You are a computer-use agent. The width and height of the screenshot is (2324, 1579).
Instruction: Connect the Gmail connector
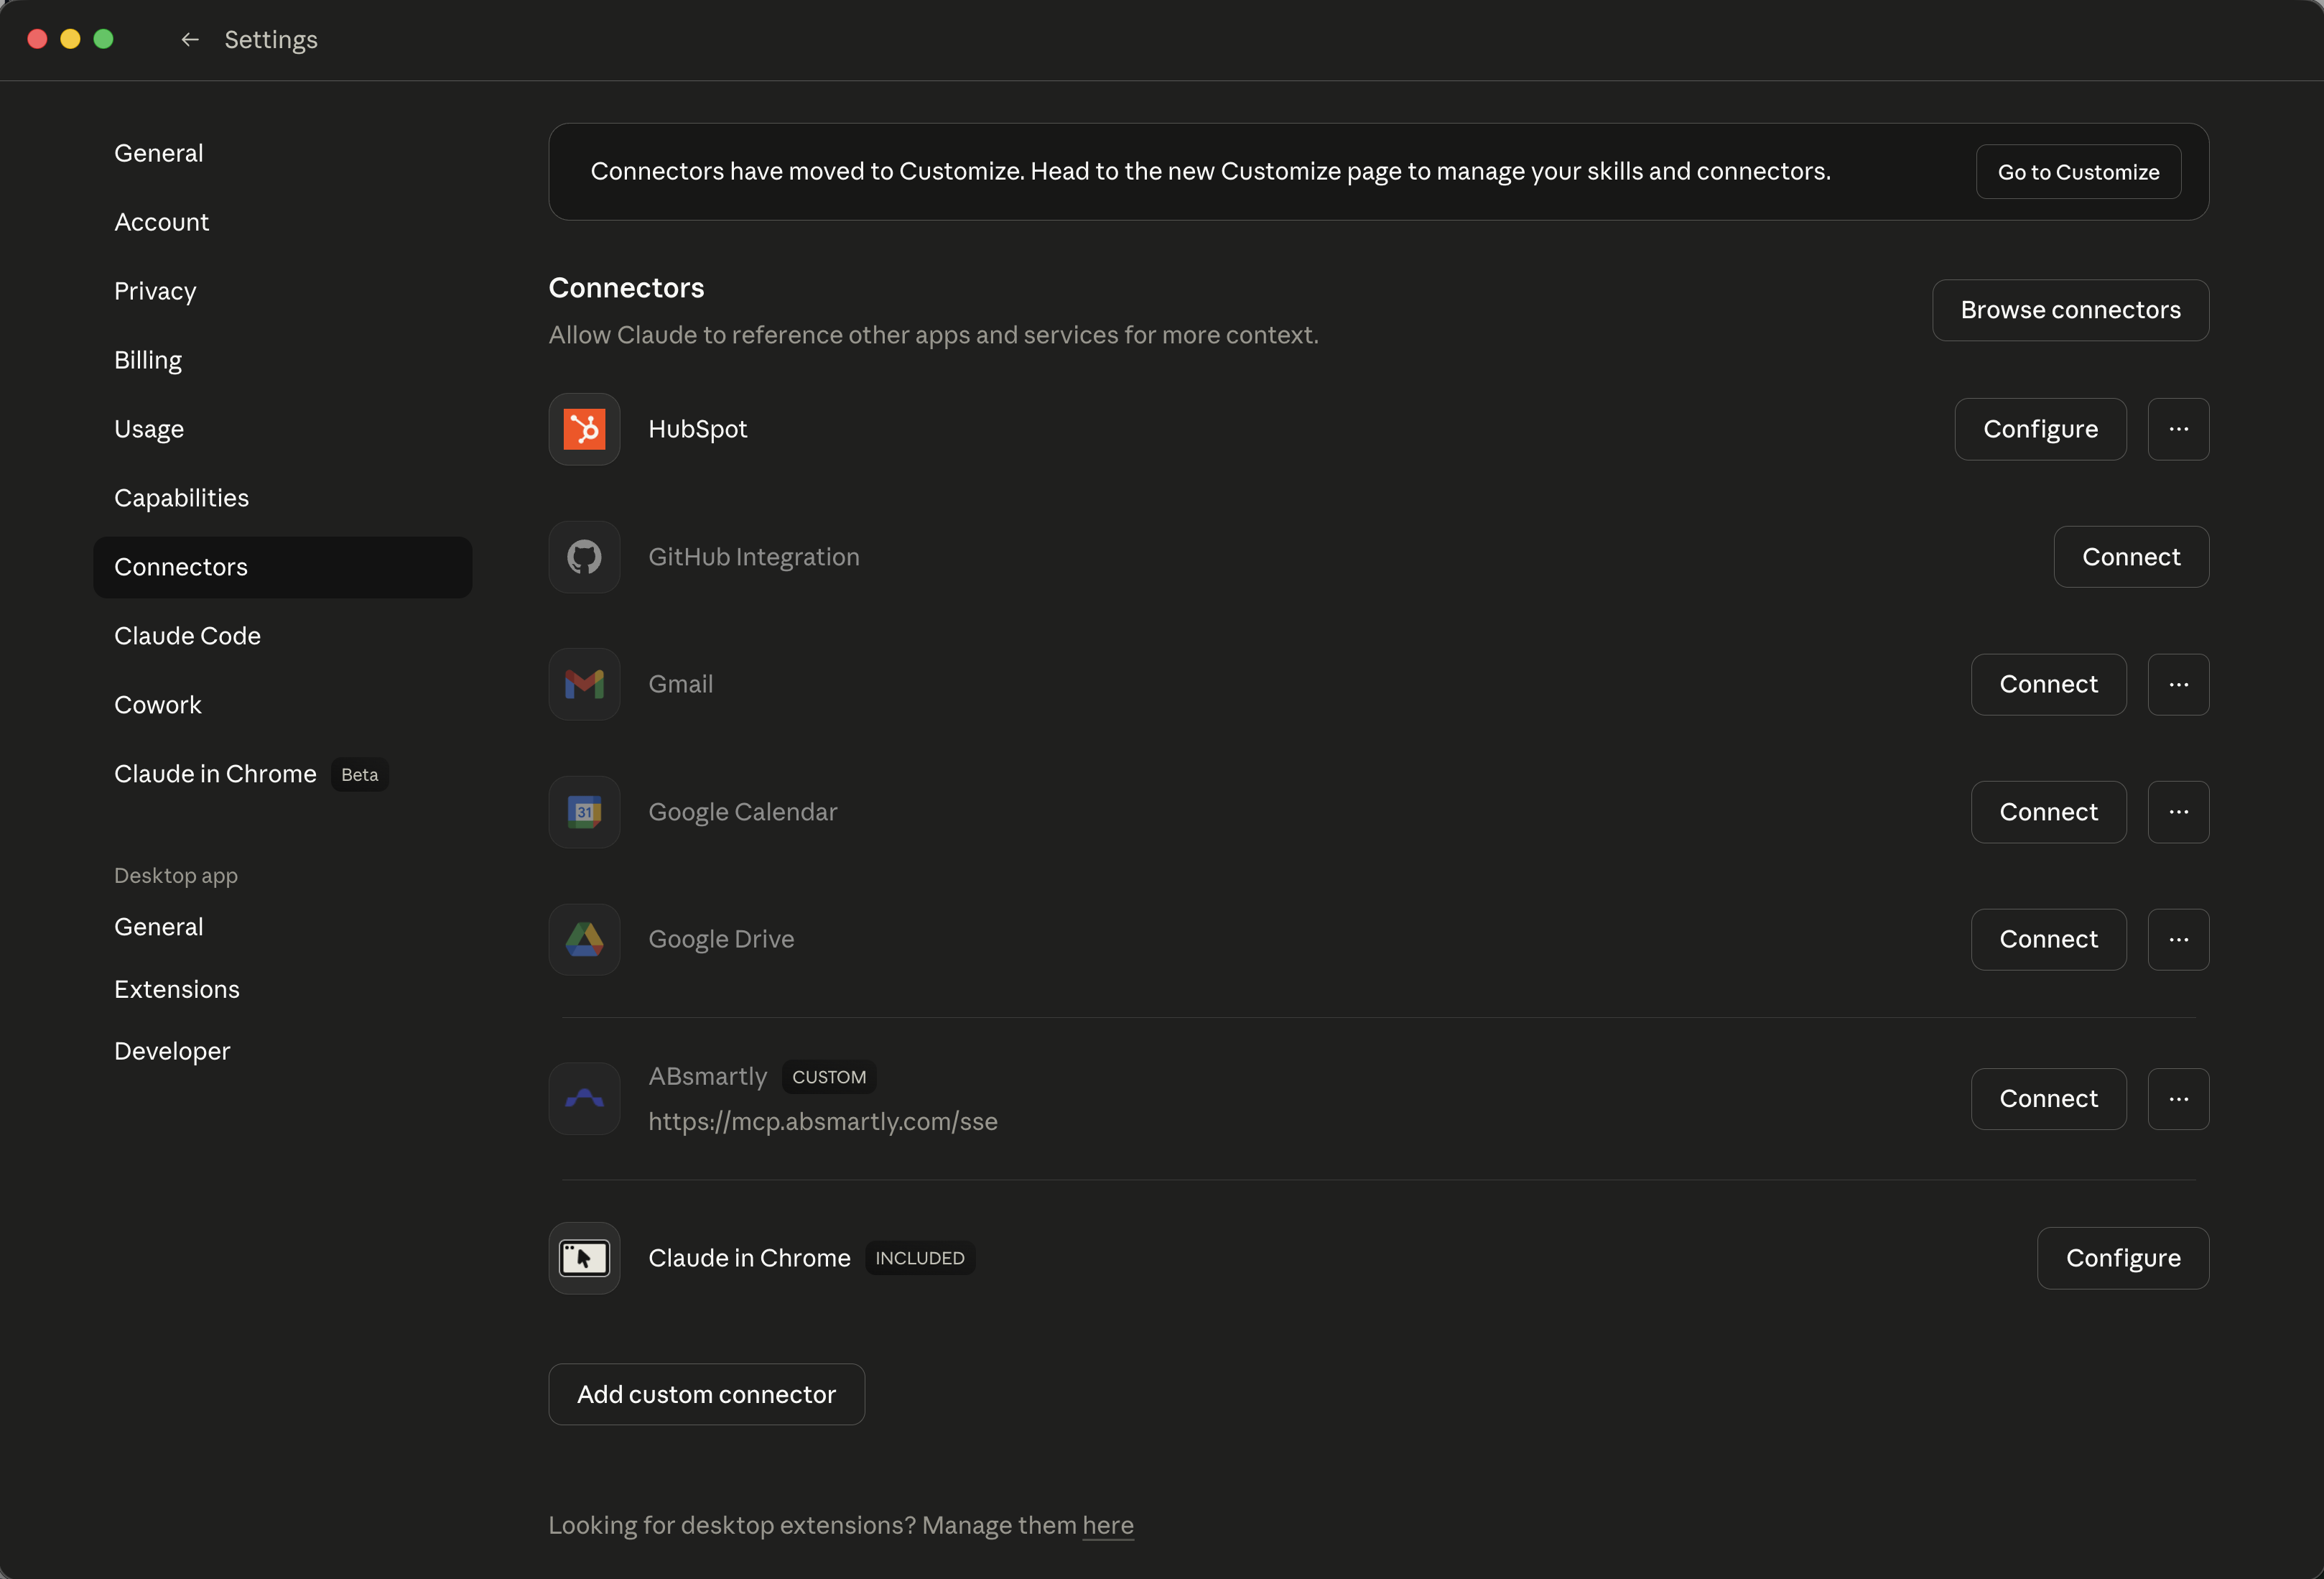tap(2048, 684)
